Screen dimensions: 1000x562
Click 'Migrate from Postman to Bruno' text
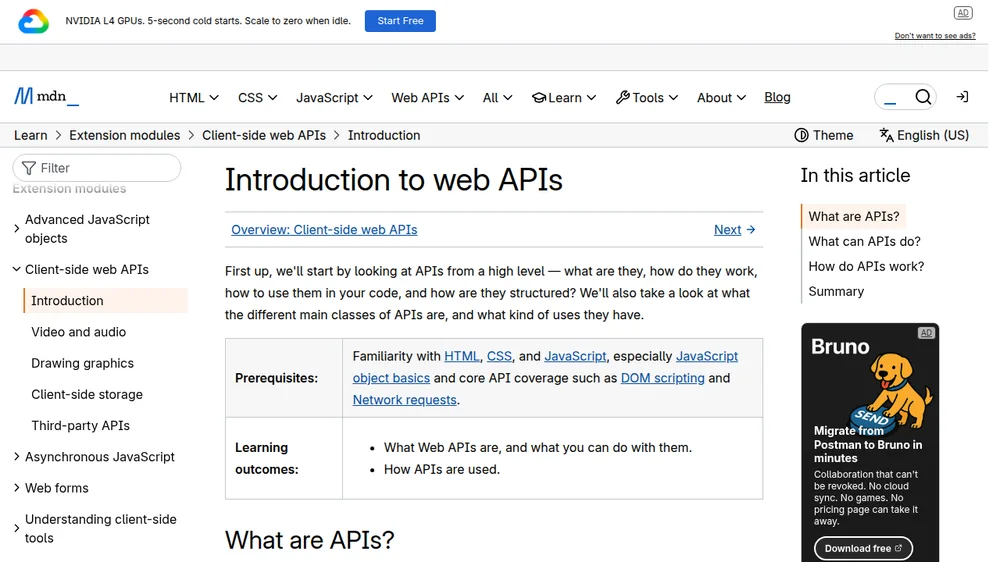point(867,444)
